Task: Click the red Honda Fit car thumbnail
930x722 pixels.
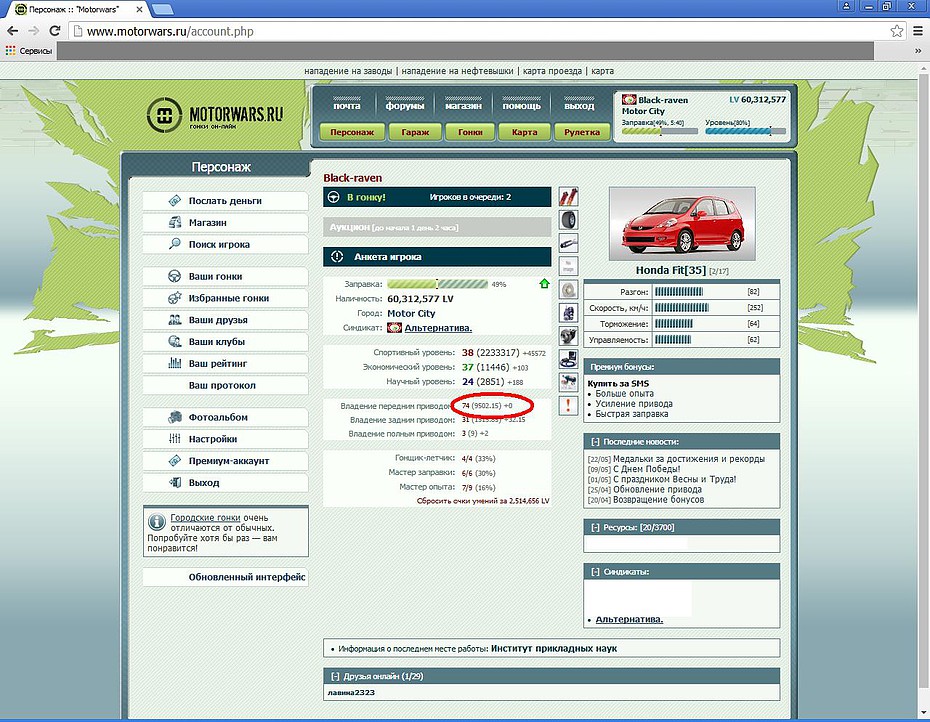Action: pyautogui.click(x=682, y=224)
